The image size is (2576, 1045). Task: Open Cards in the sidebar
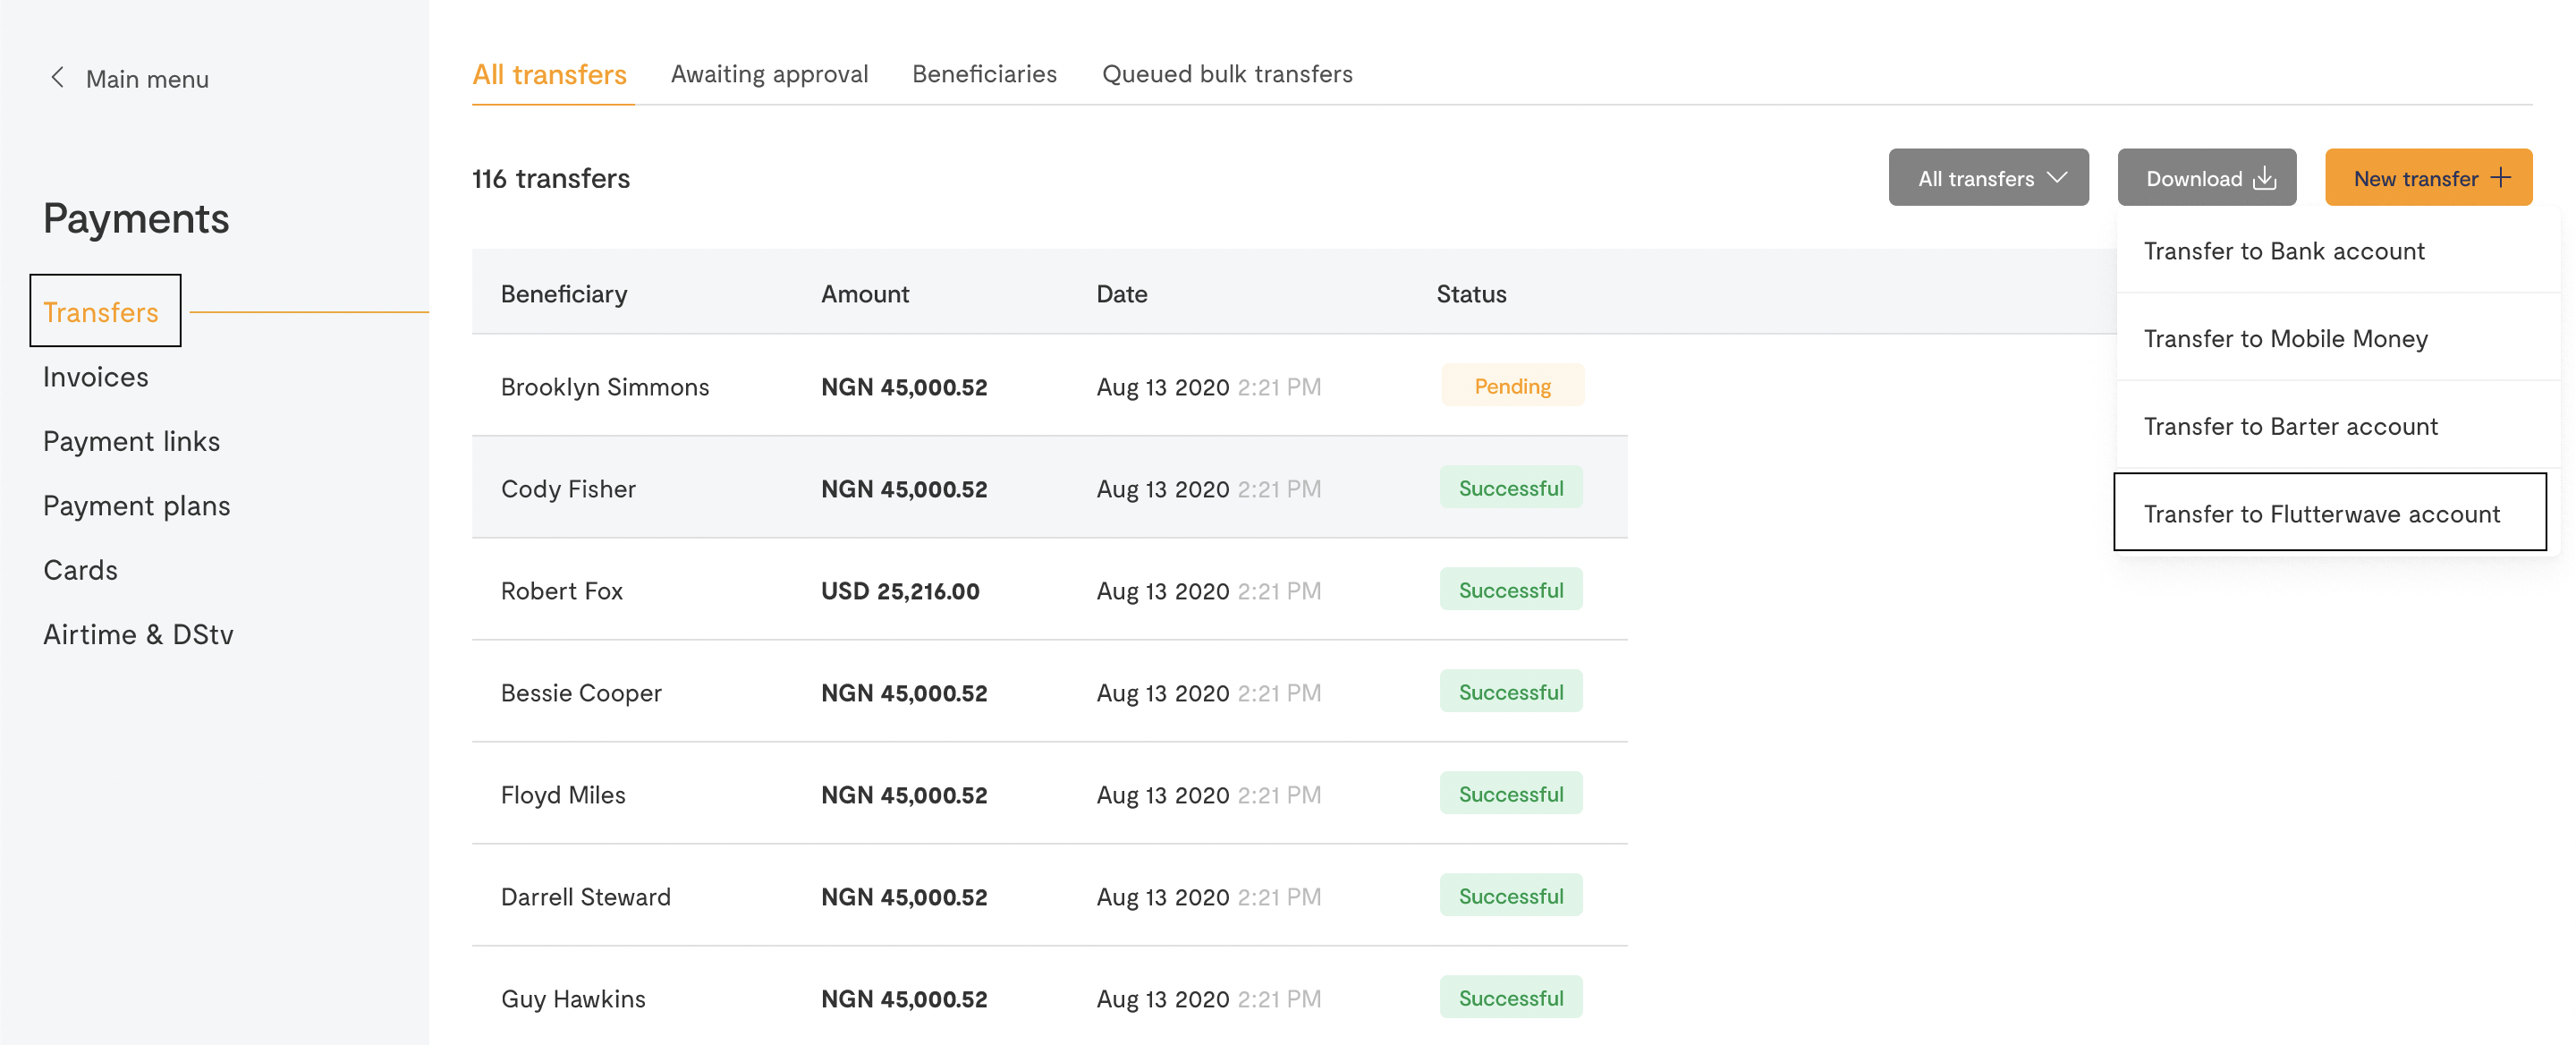coord(80,570)
